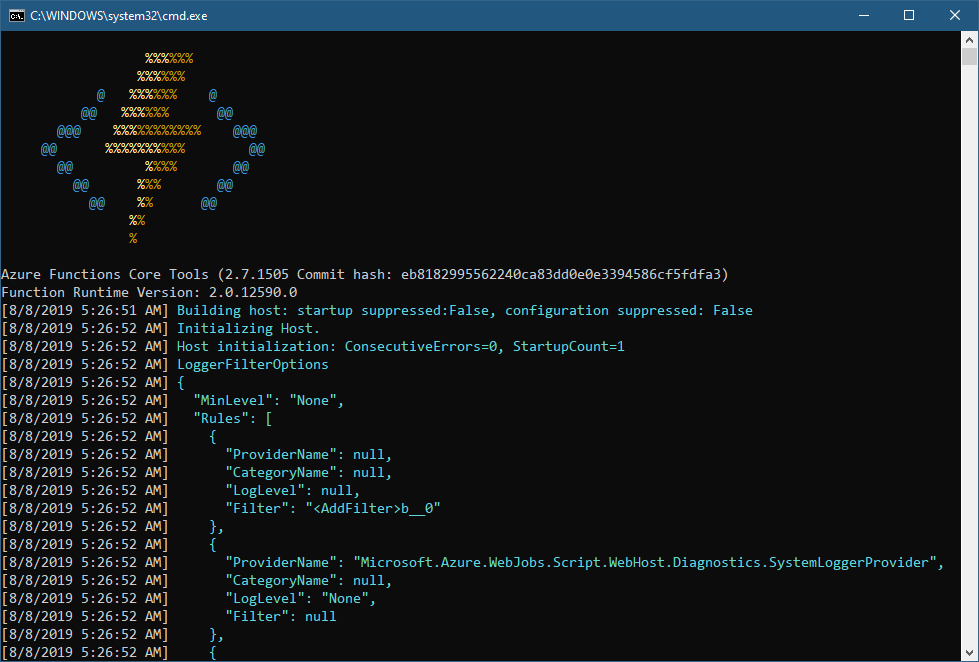
Task: Click the timestamp '[8/8/2019 5:26:51 AM]'
Action: [85, 310]
